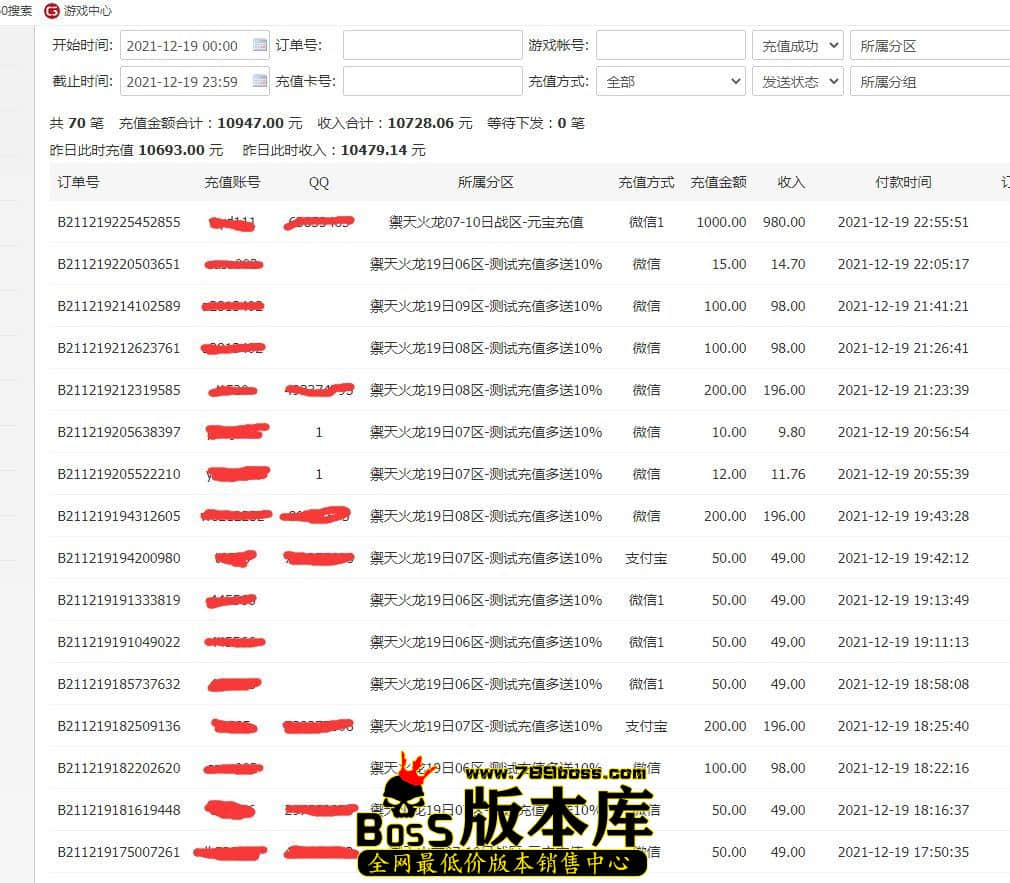This screenshot has height=883, width=1010.
Task: Open the 所属分区 filter combo box
Action: click(x=929, y=46)
